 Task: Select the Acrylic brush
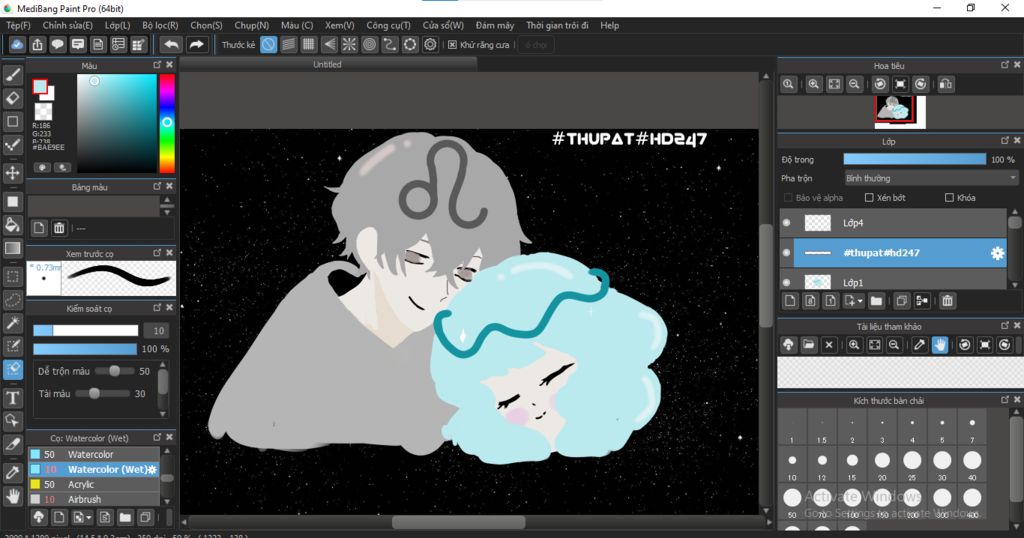[94, 484]
